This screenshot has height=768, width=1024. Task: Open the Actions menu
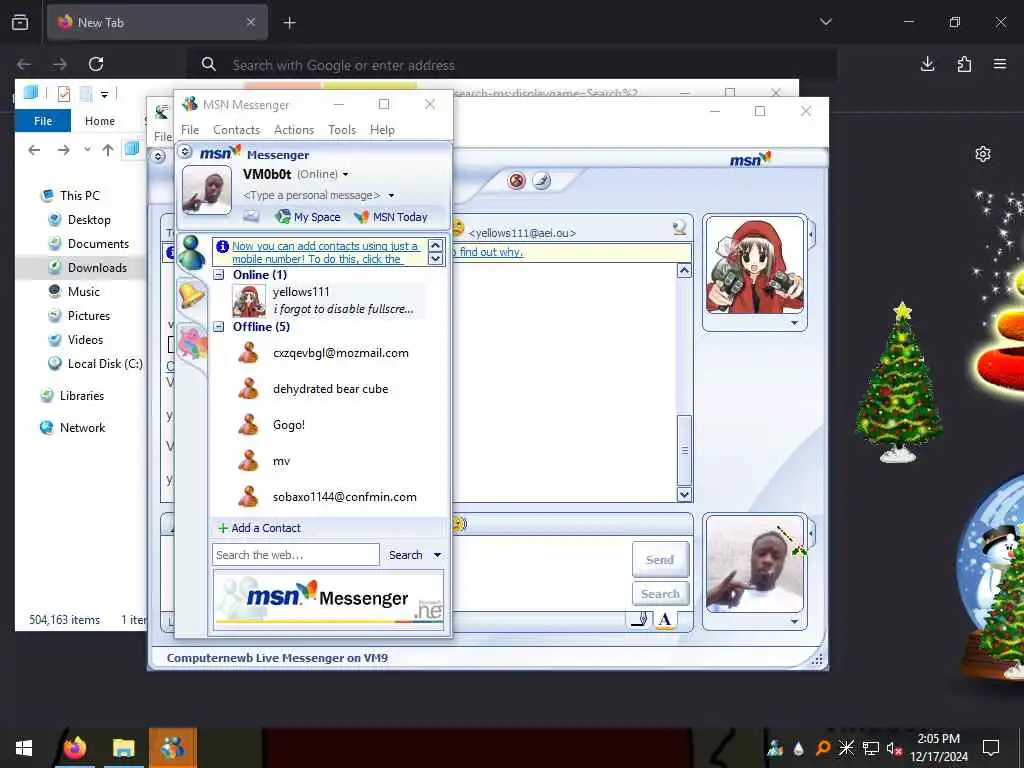pos(294,129)
